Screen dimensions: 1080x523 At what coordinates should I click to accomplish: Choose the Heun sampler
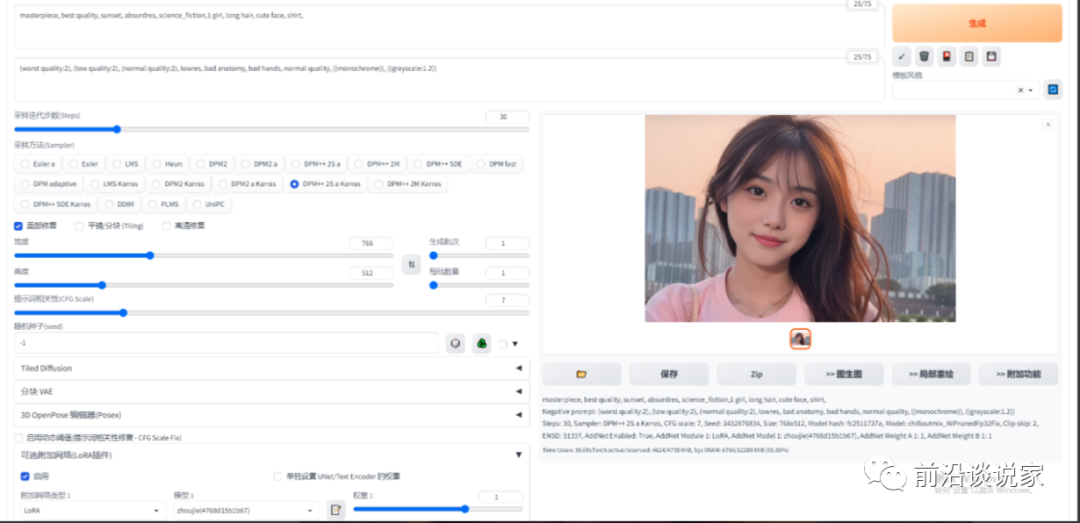coord(167,164)
